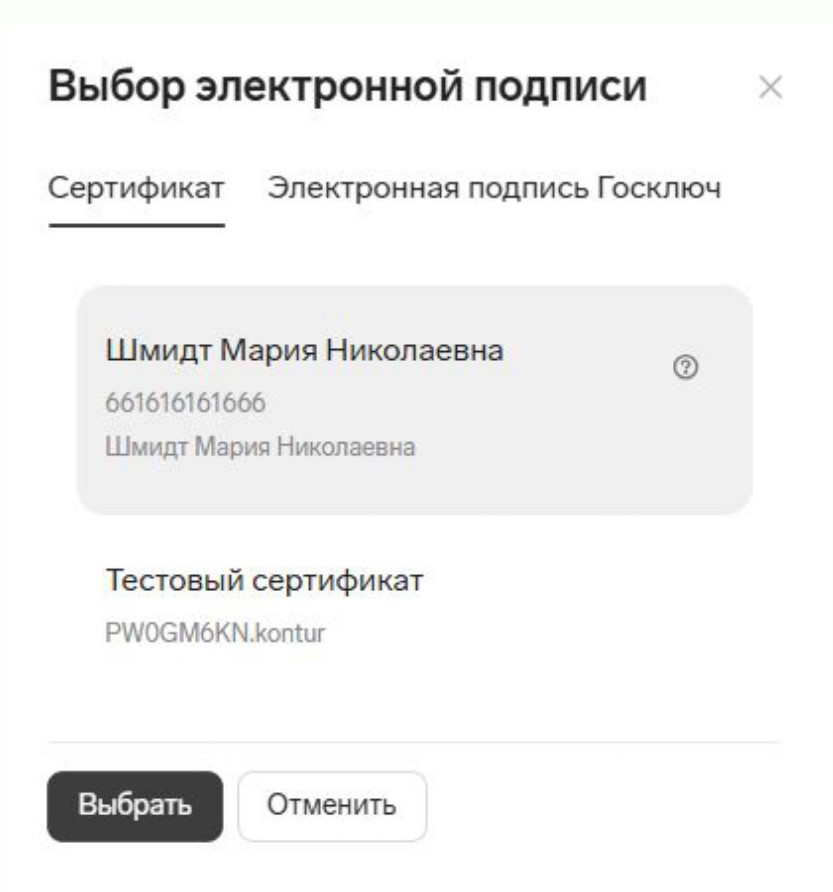This screenshot has width=833, height=892.
Task: Click the word Госключ in the second tab
Action: 659,188
